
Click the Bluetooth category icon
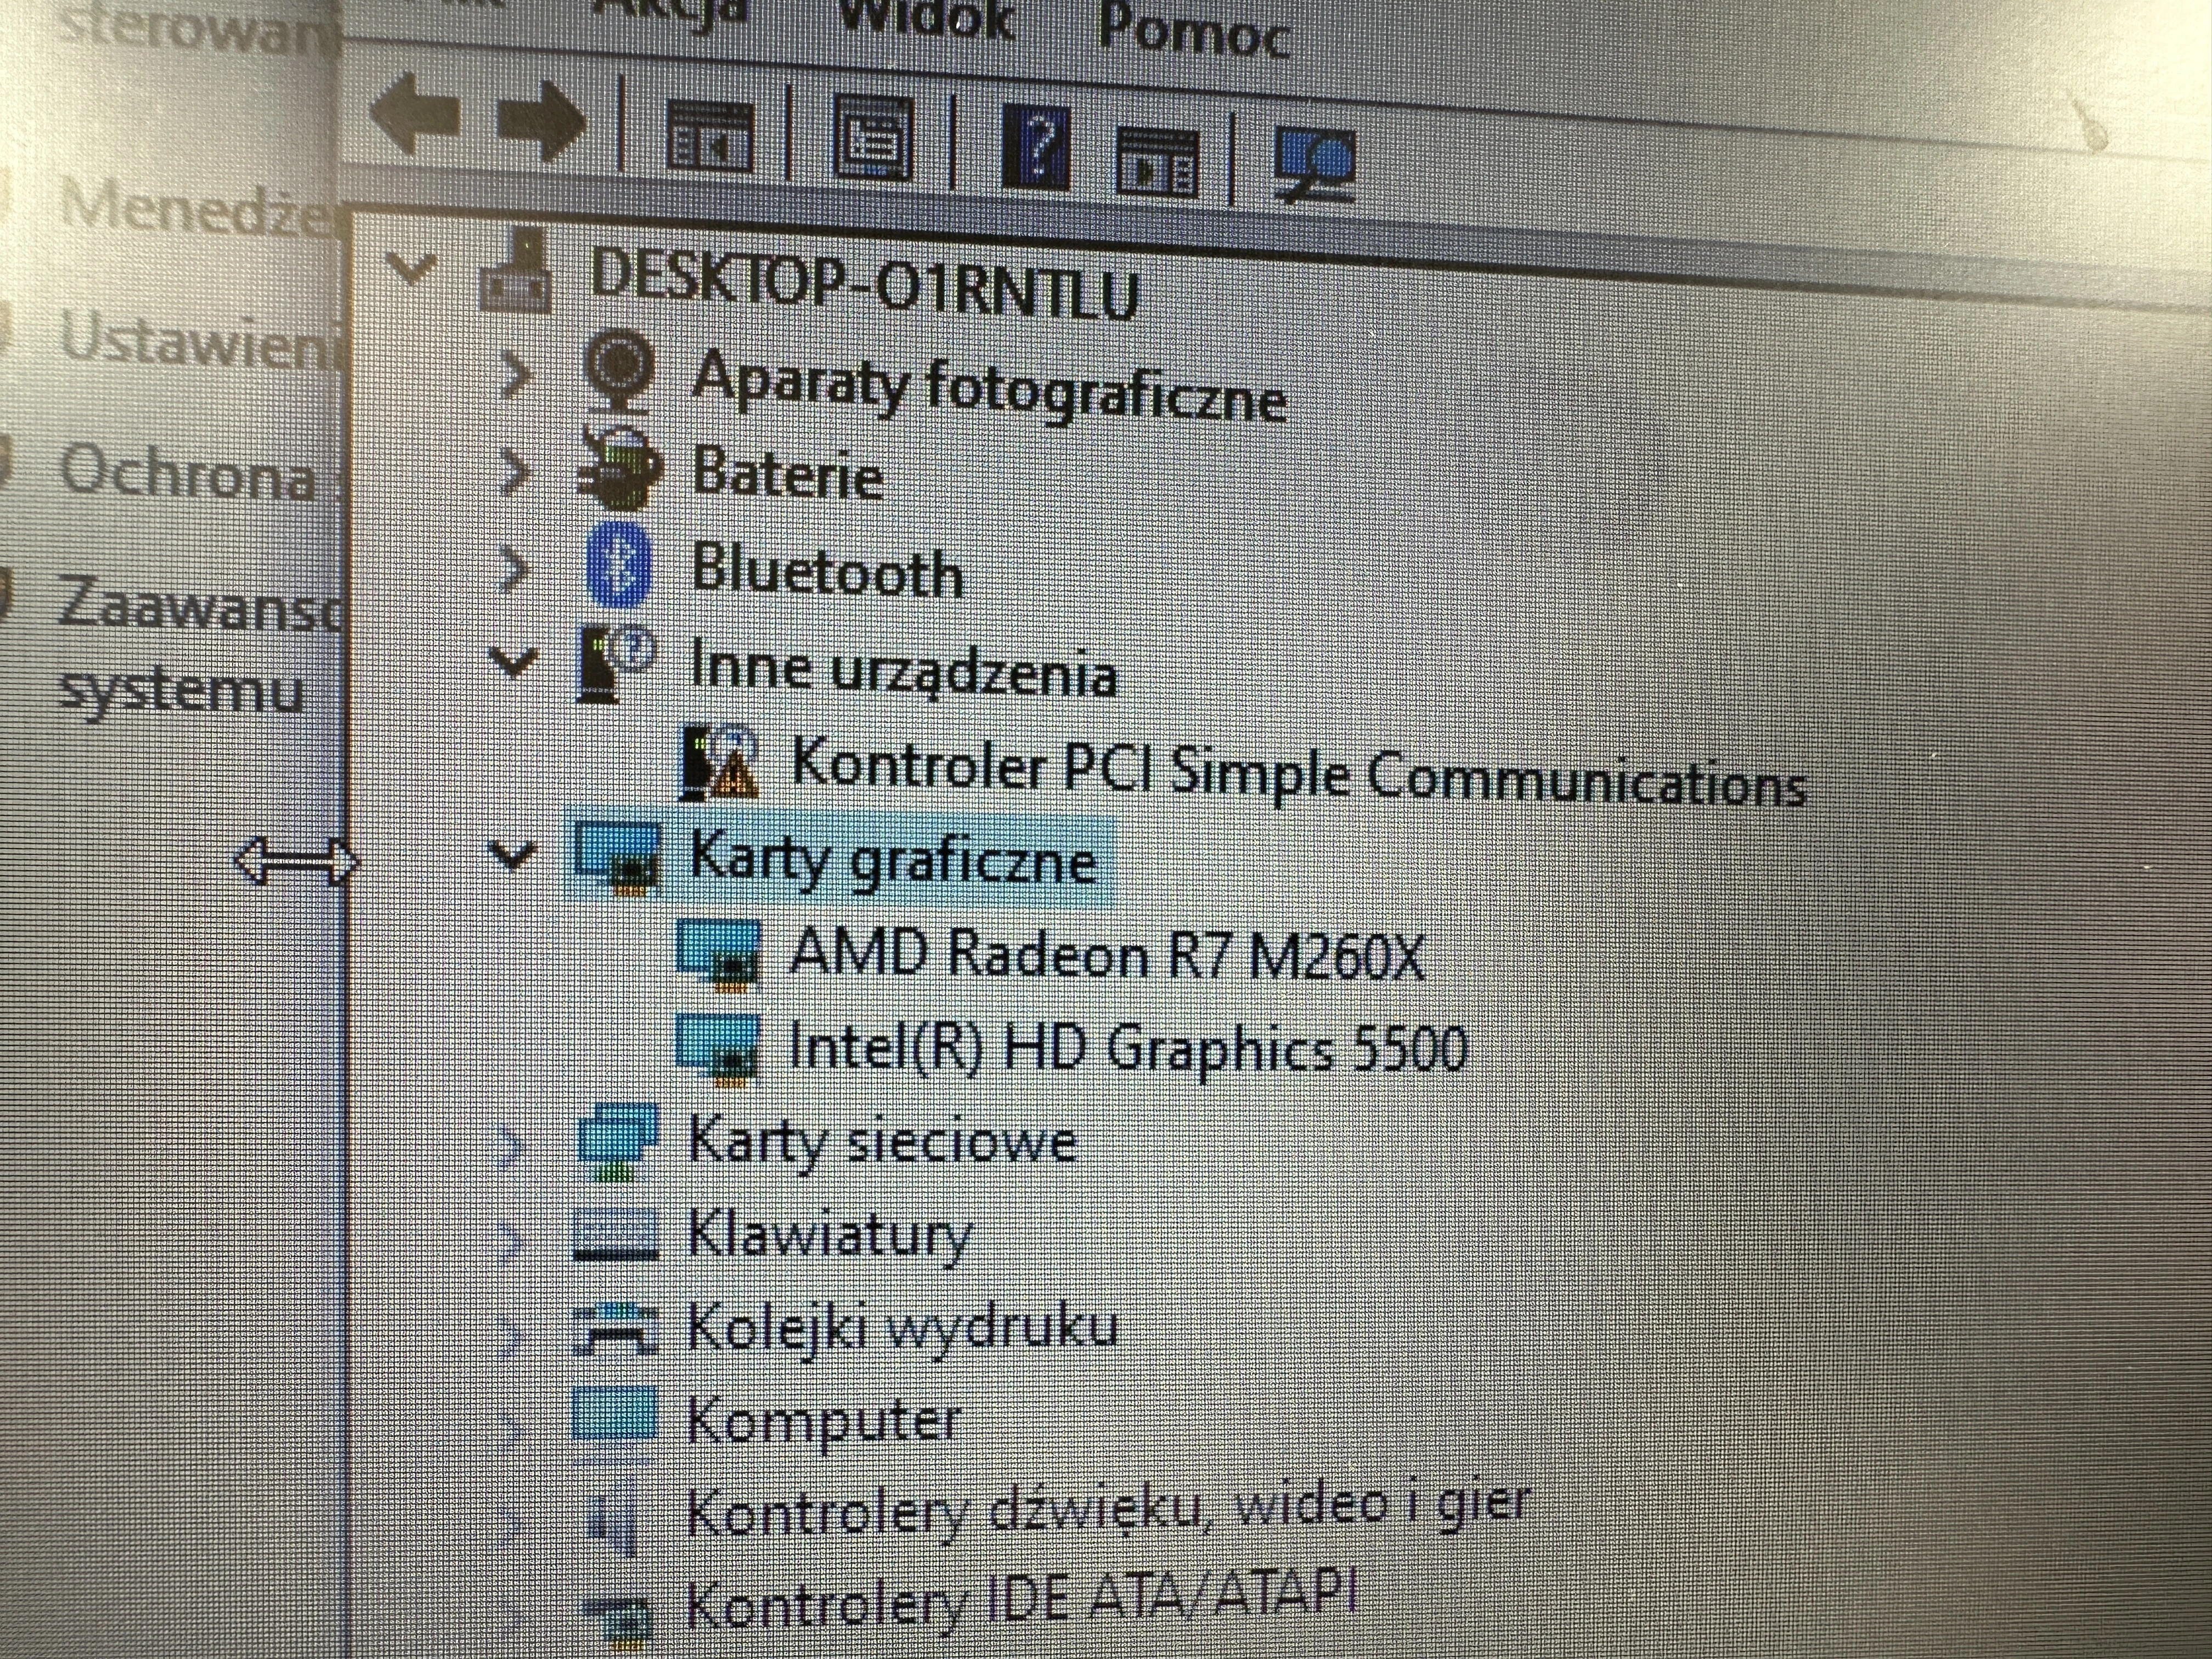click(618, 566)
